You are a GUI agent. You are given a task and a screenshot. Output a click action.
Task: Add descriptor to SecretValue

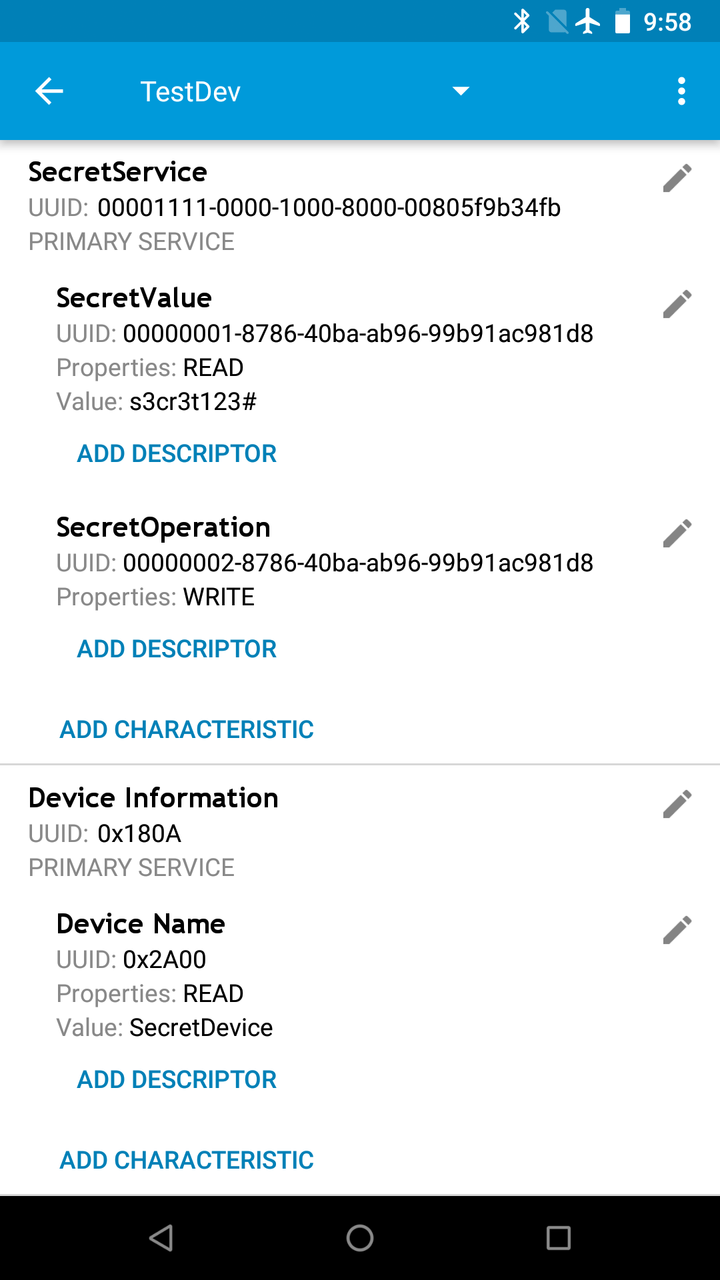pyautogui.click(x=177, y=454)
